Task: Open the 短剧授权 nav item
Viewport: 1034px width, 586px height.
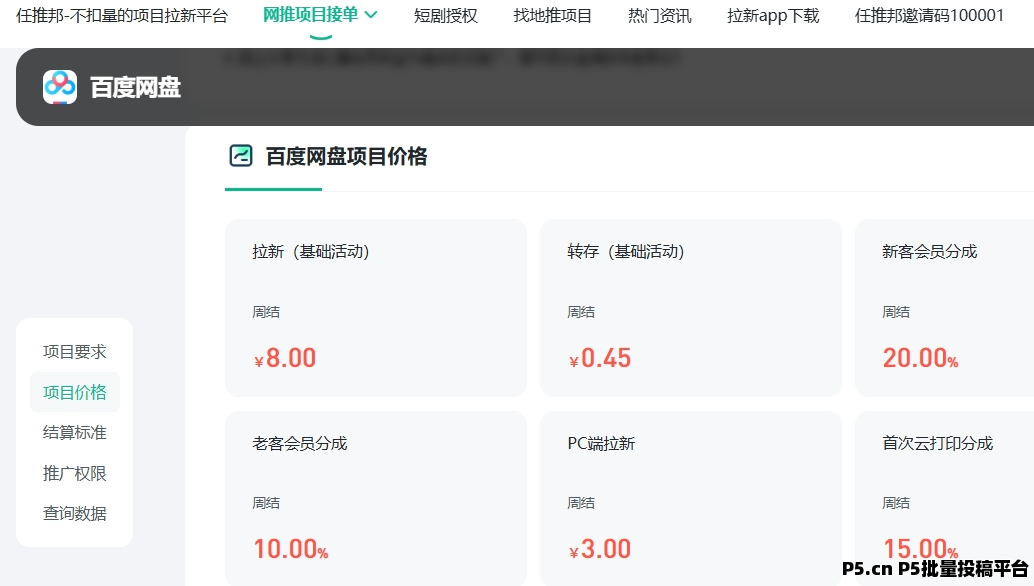Action: [446, 15]
